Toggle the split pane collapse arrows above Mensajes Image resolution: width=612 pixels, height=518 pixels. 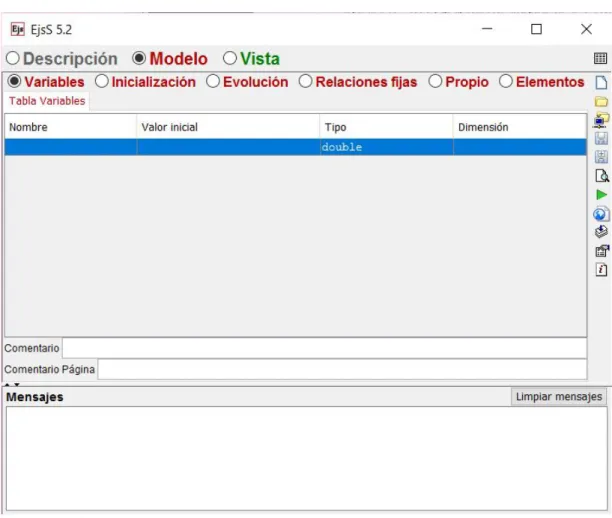click(12, 385)
